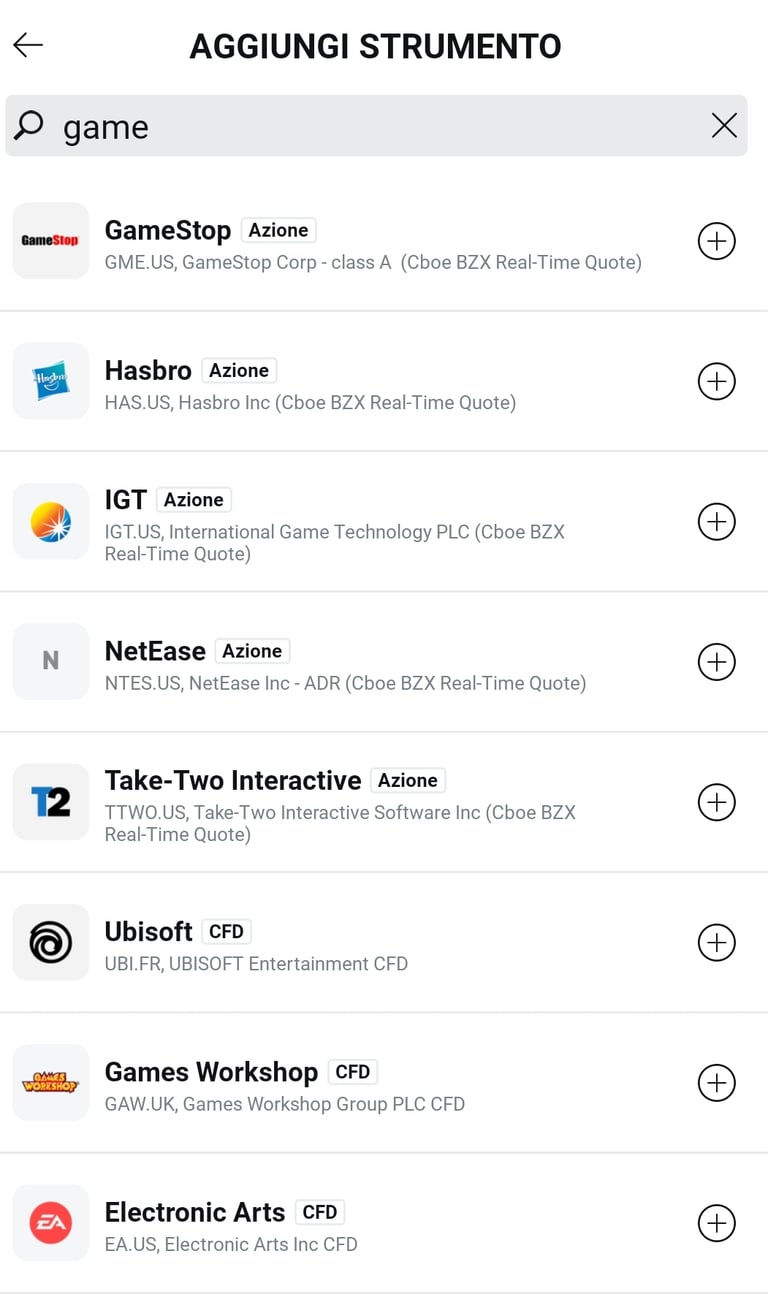Open the Ubisoft instrument name
768x1294 pixels.
pyautogui.click(x=148, y=931)
